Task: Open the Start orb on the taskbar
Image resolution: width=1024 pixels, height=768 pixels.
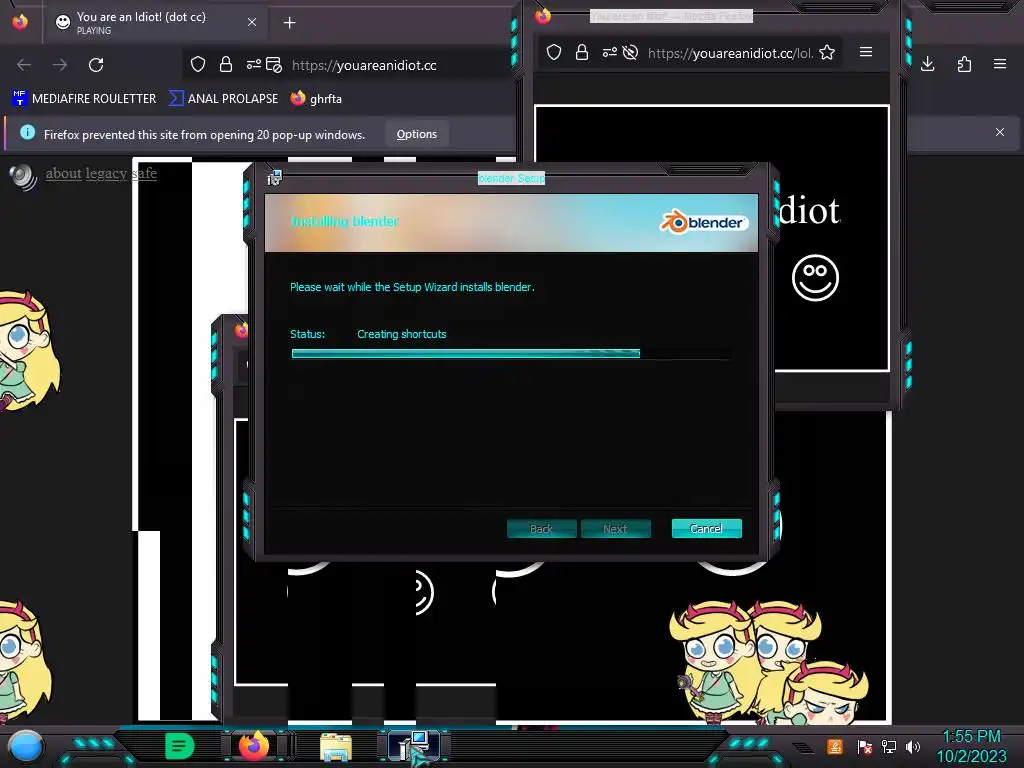Action: (26, 746)
